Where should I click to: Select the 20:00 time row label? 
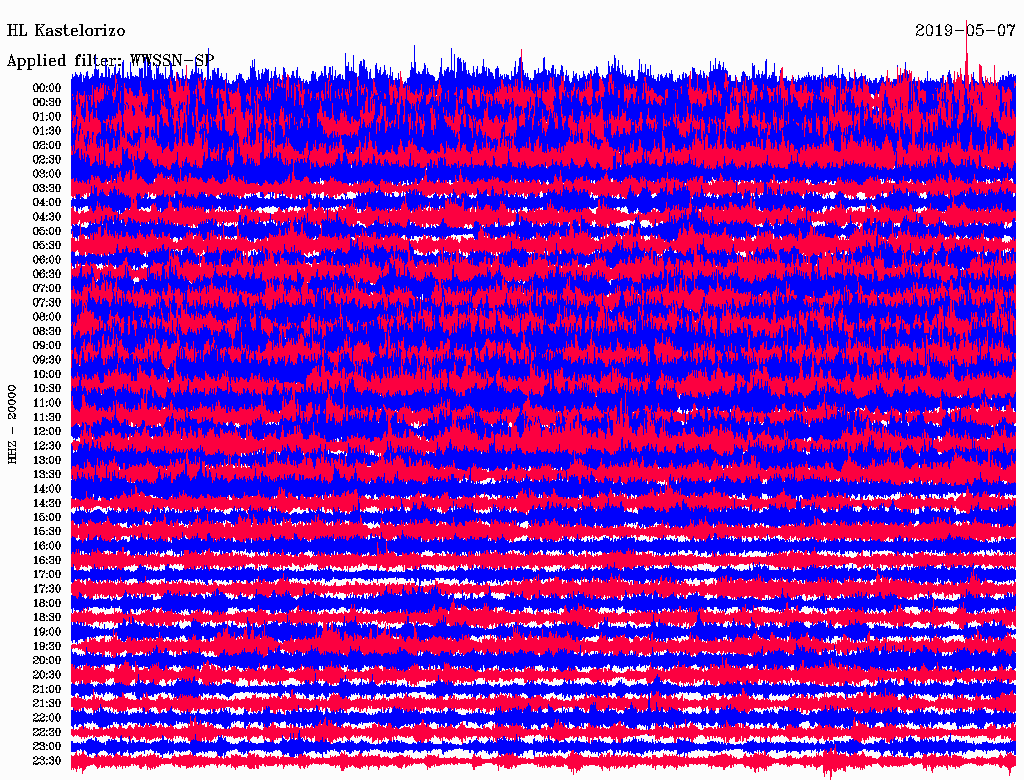[x=47, y=661]
